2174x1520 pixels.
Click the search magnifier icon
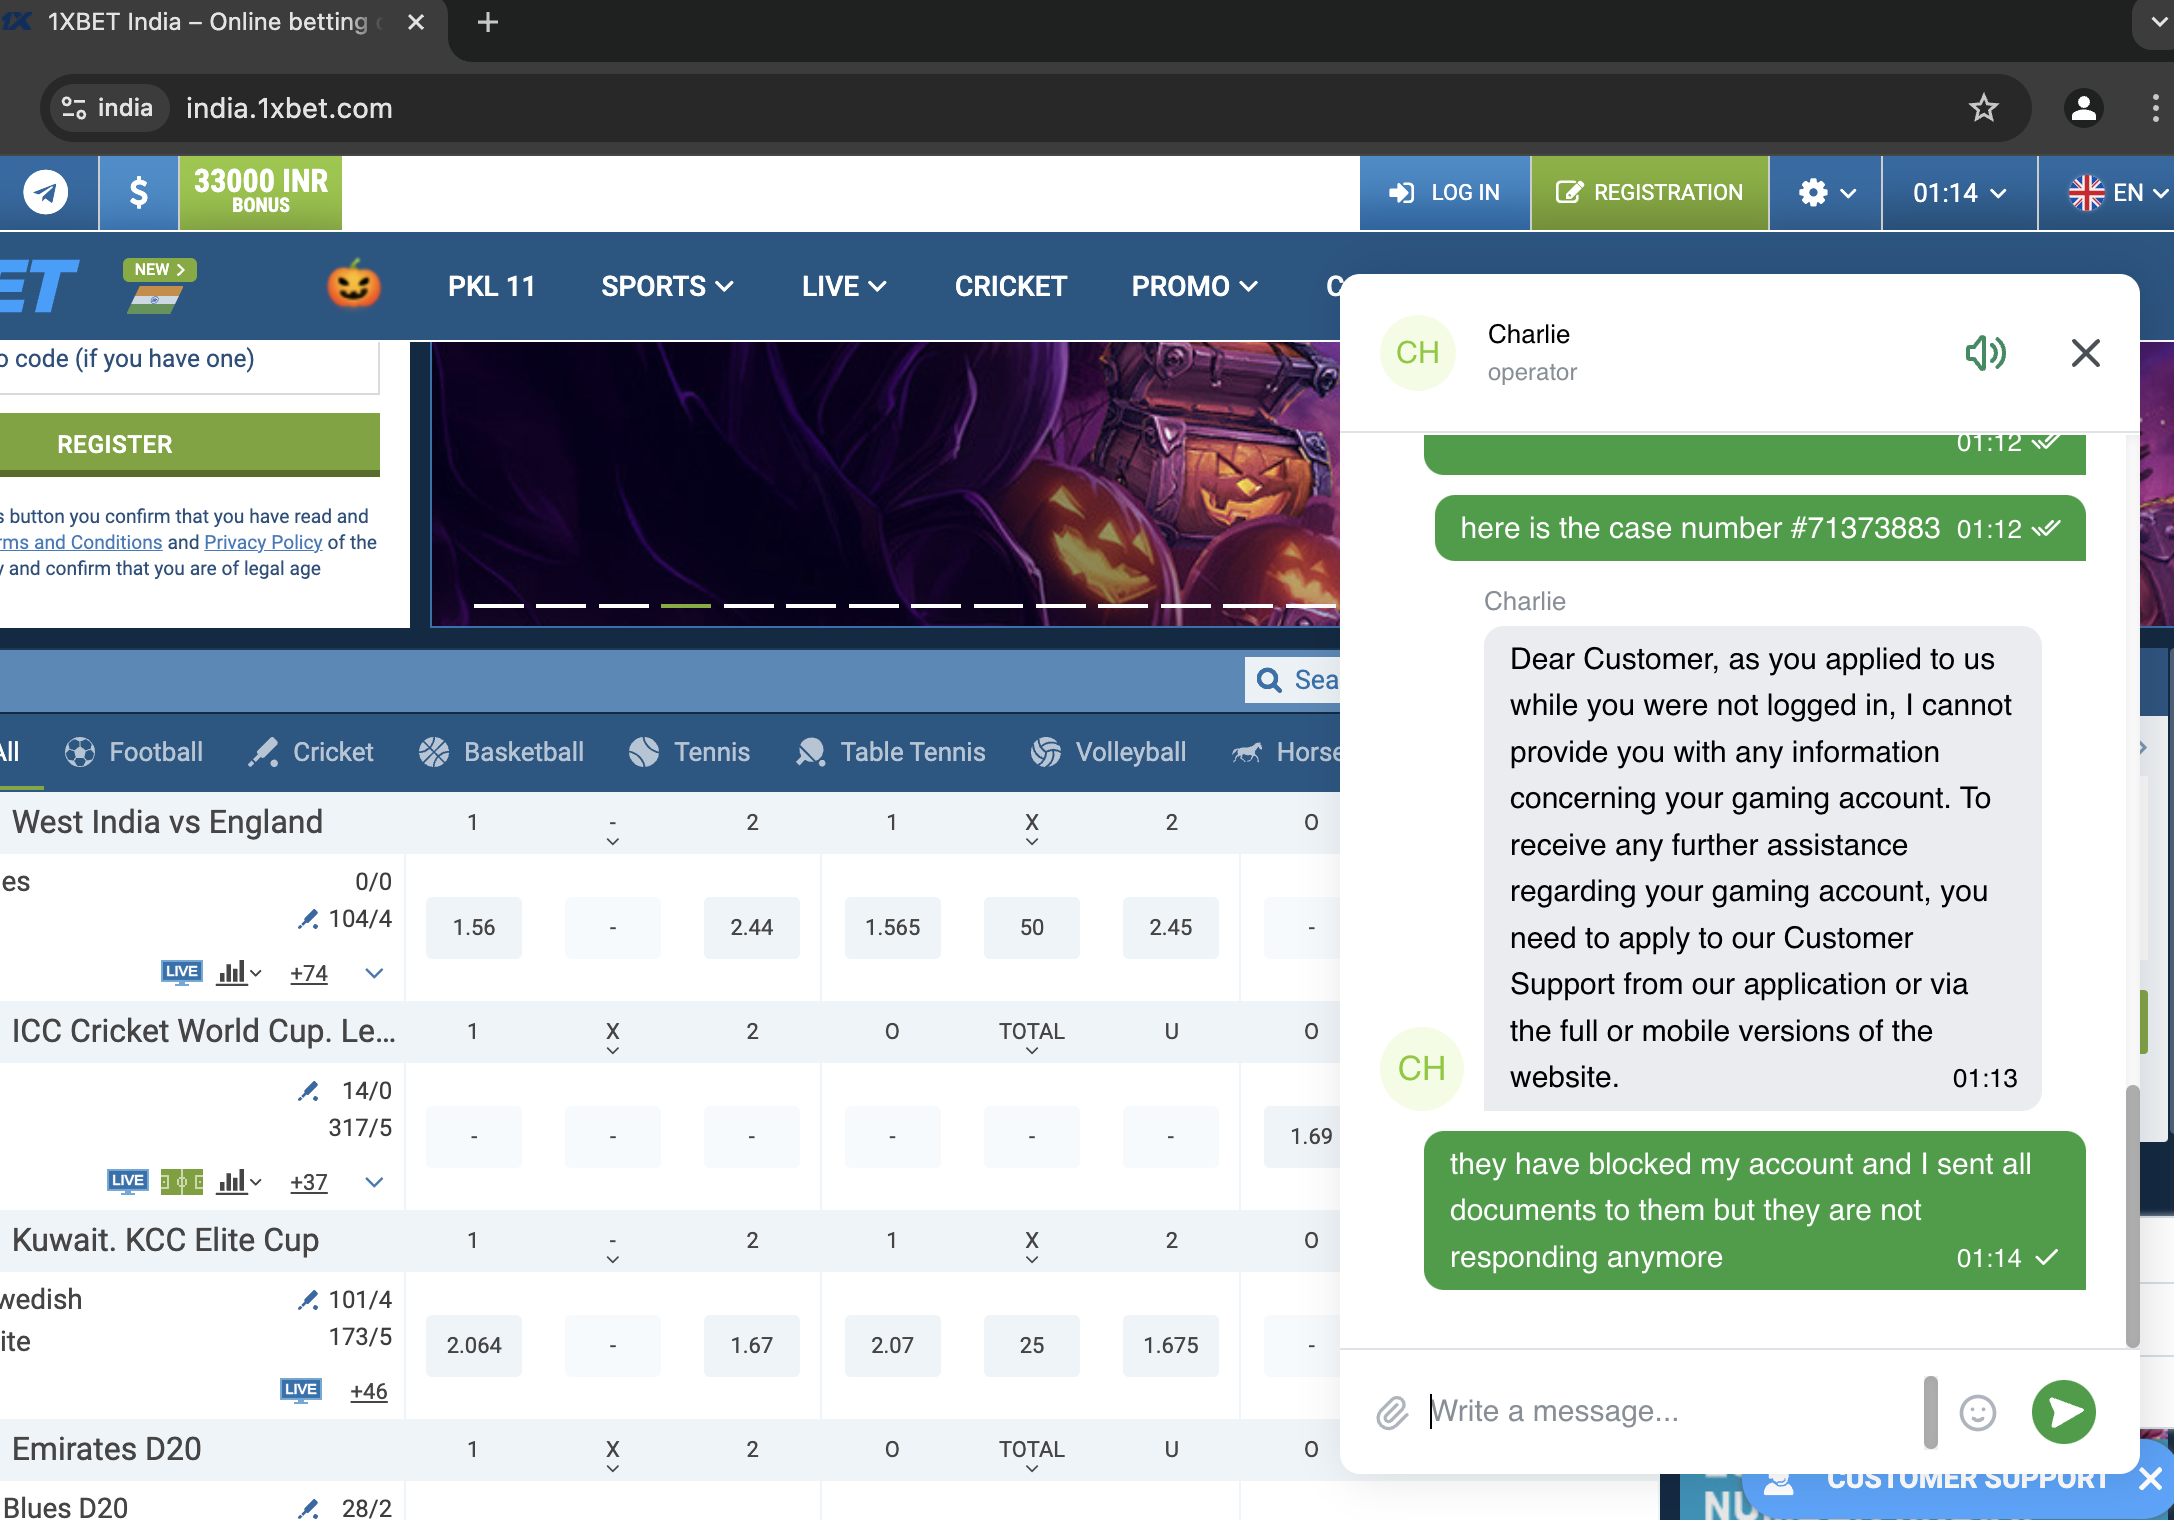tap(1269, 680)
